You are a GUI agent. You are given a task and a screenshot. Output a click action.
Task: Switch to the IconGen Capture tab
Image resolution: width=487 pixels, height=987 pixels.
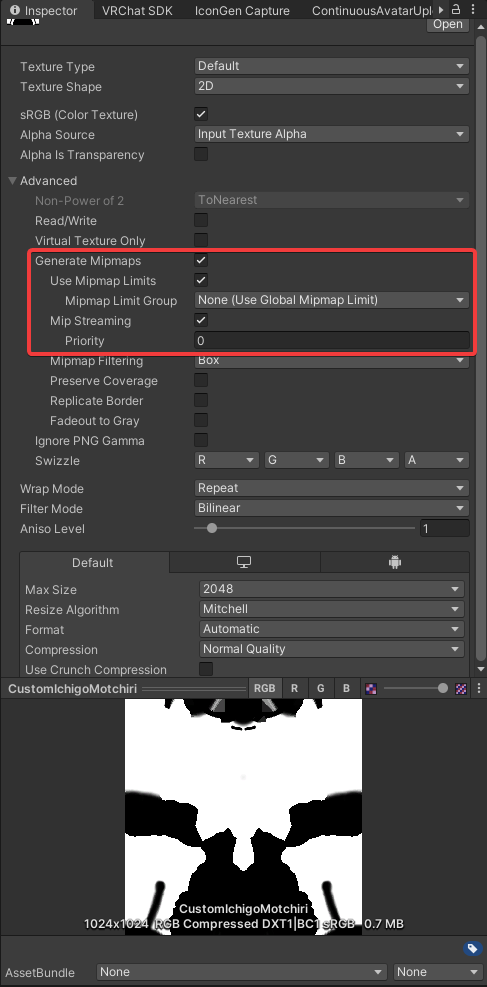click(x=242, y=11)
